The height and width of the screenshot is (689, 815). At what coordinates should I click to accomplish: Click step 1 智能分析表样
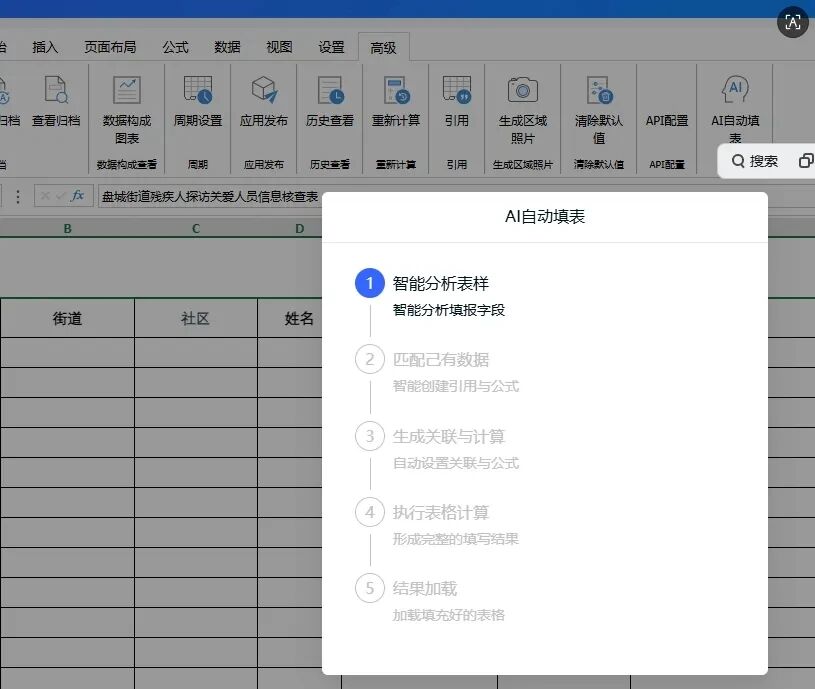pos(440,283)
